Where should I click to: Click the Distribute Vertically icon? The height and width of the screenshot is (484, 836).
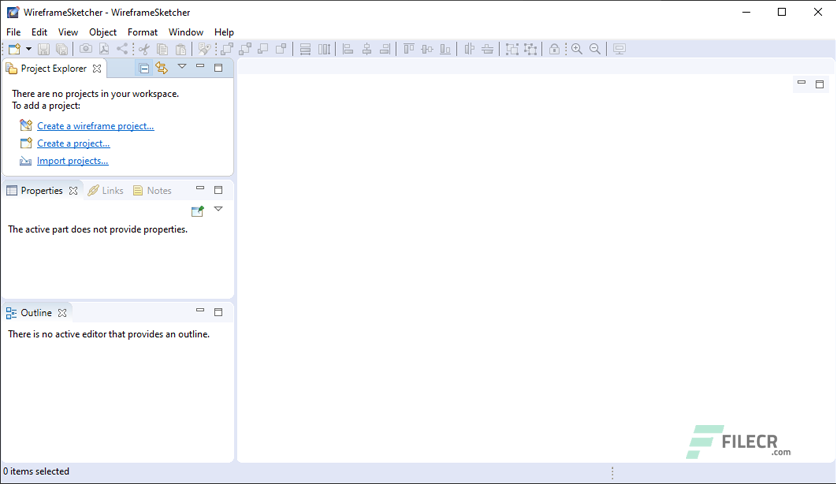(487, 49)
